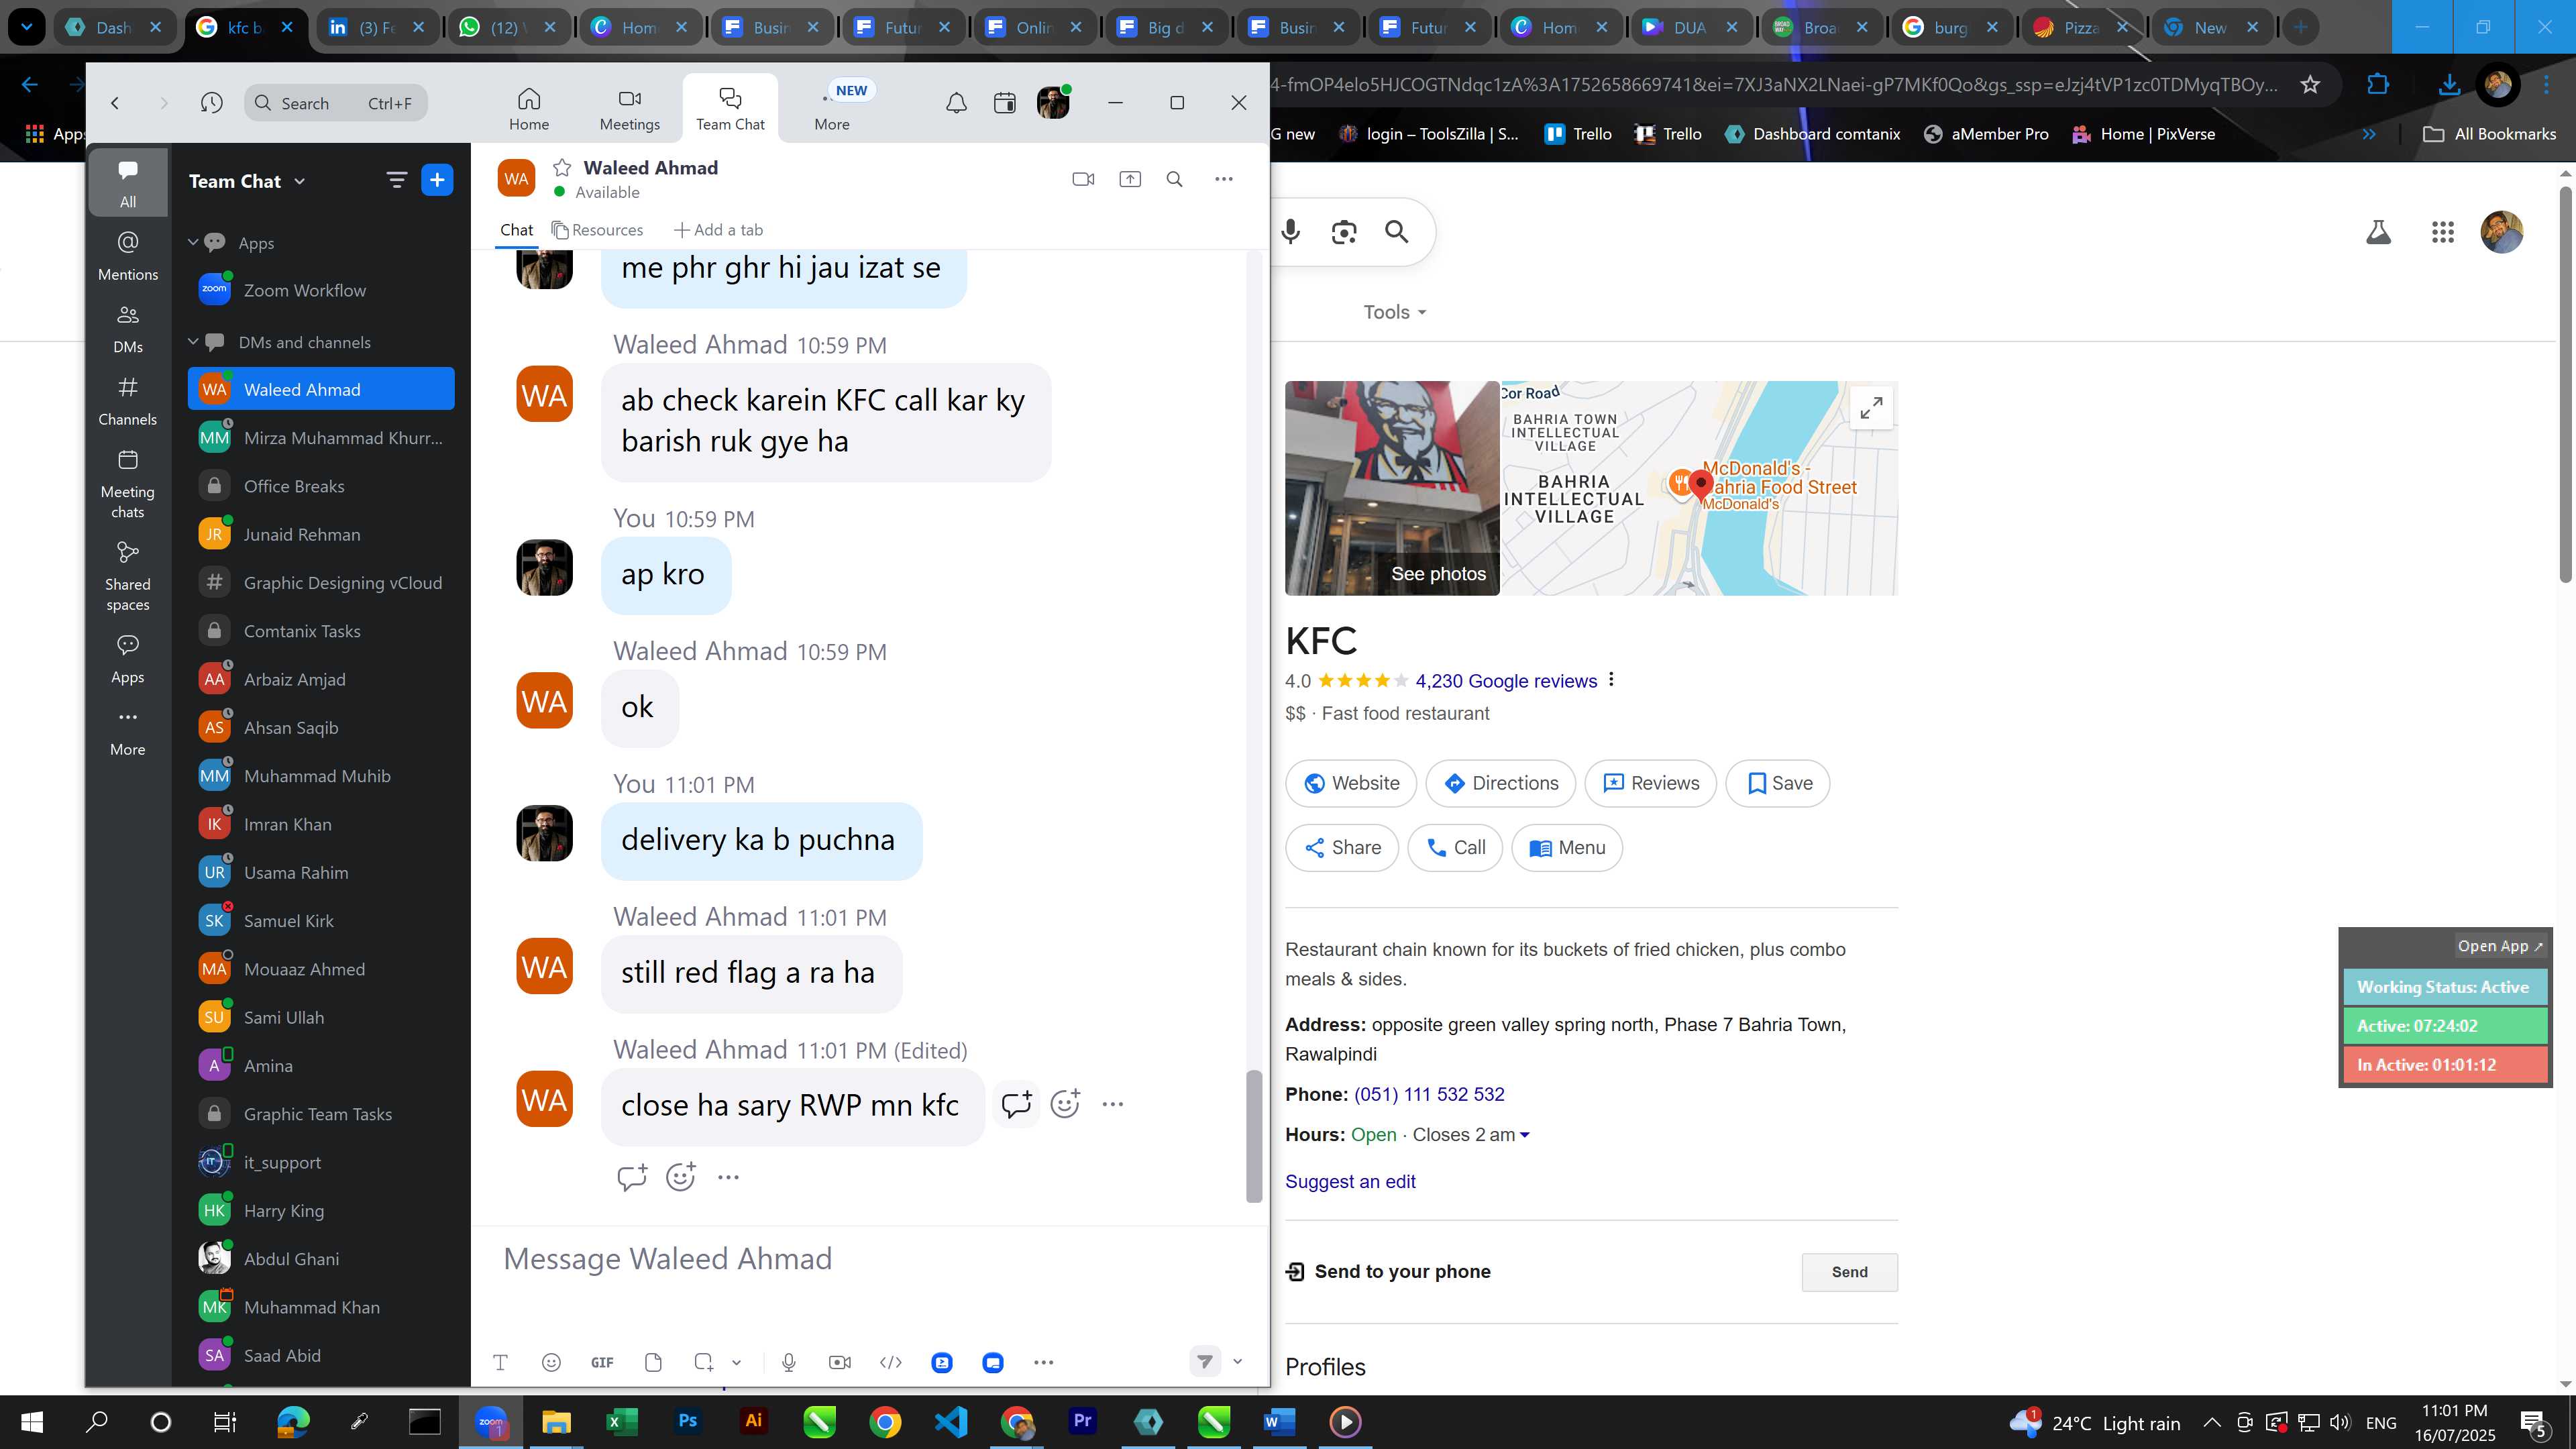Screen dimensions: 2576x1449
Task: Click Suggest an edit link
Action: tap(1350, 1181)
